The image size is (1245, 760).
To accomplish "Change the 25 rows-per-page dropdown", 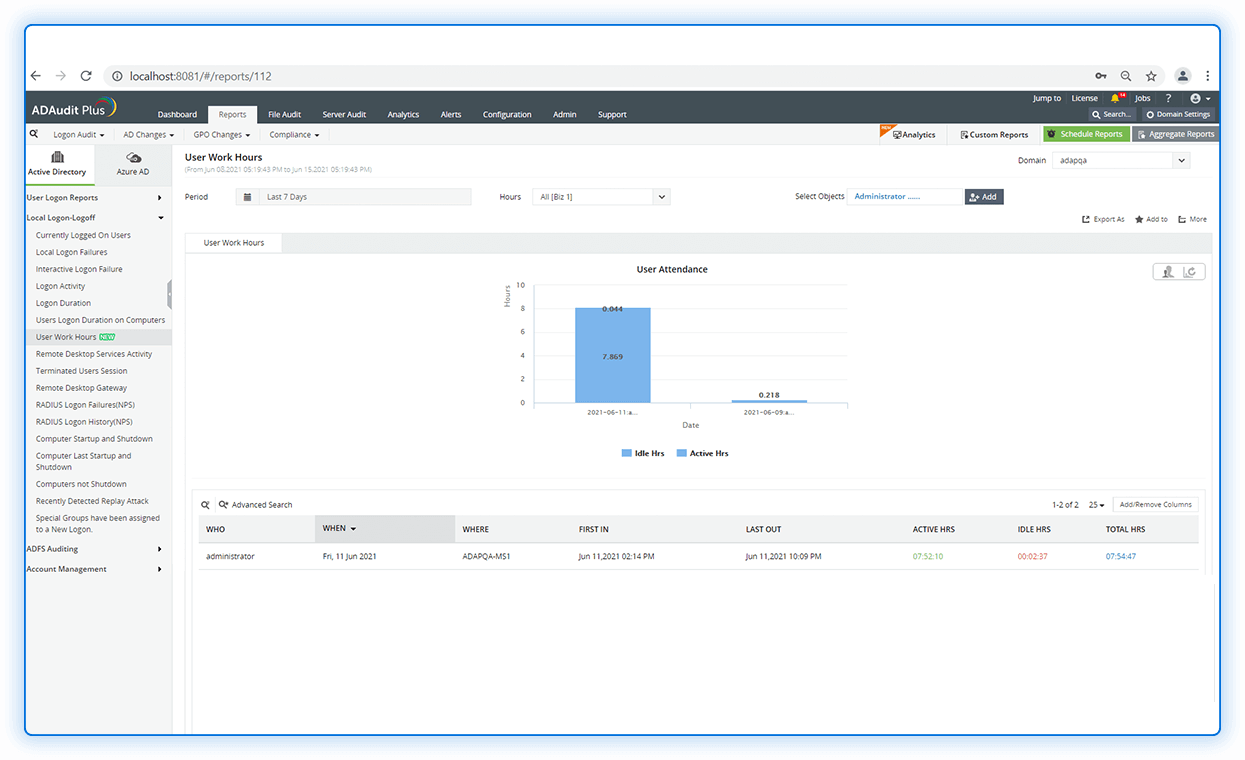I will [x=1096, y=505].
